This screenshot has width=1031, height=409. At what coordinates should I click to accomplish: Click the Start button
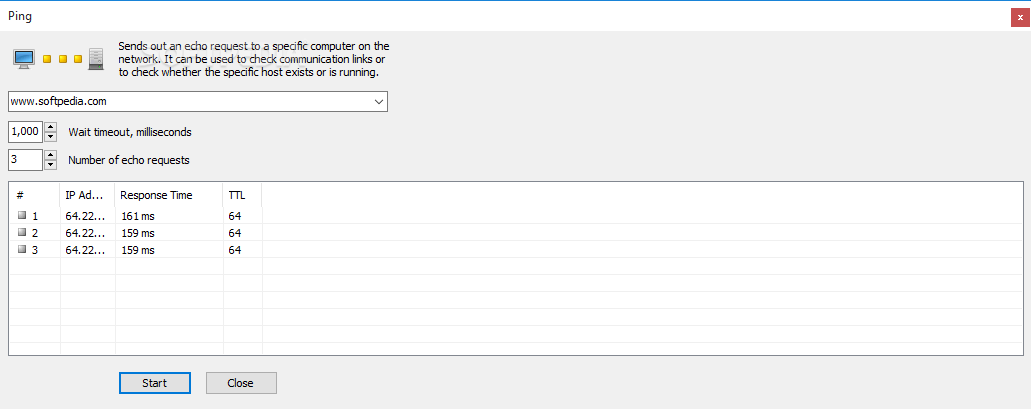[155, 383]
